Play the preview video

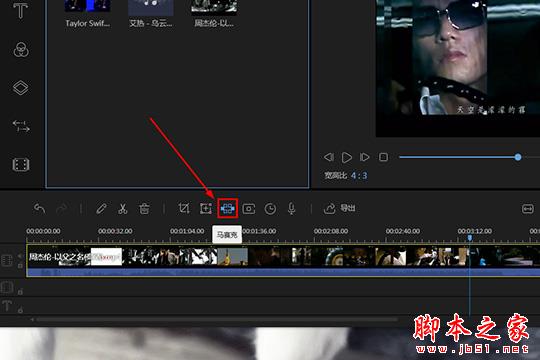click(x=346, y=157)
